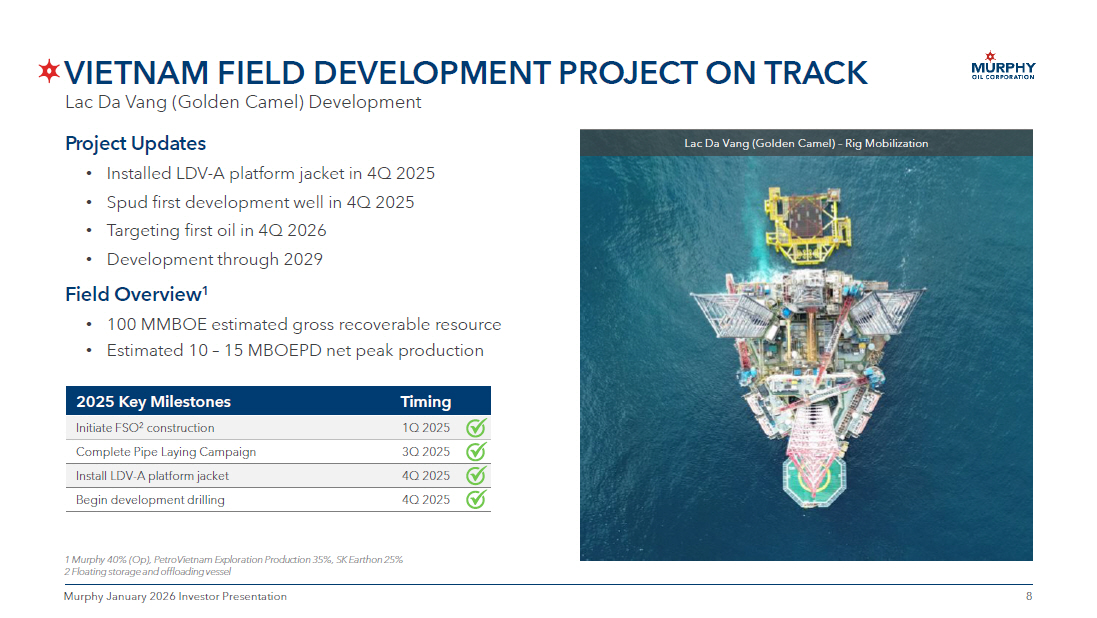Click the 'Murphy January 2026 Investor Presentation' footer
Screen dimensions: 1097x618
point(175,597)
